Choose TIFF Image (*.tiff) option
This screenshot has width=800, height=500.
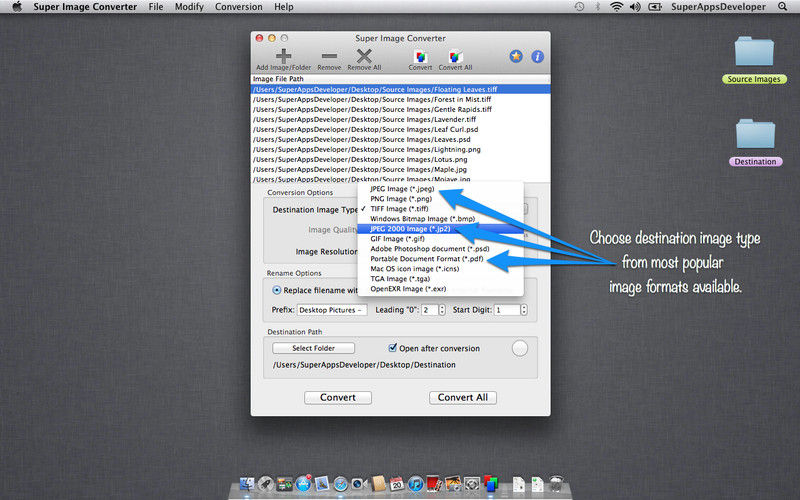tap(440, 209)
